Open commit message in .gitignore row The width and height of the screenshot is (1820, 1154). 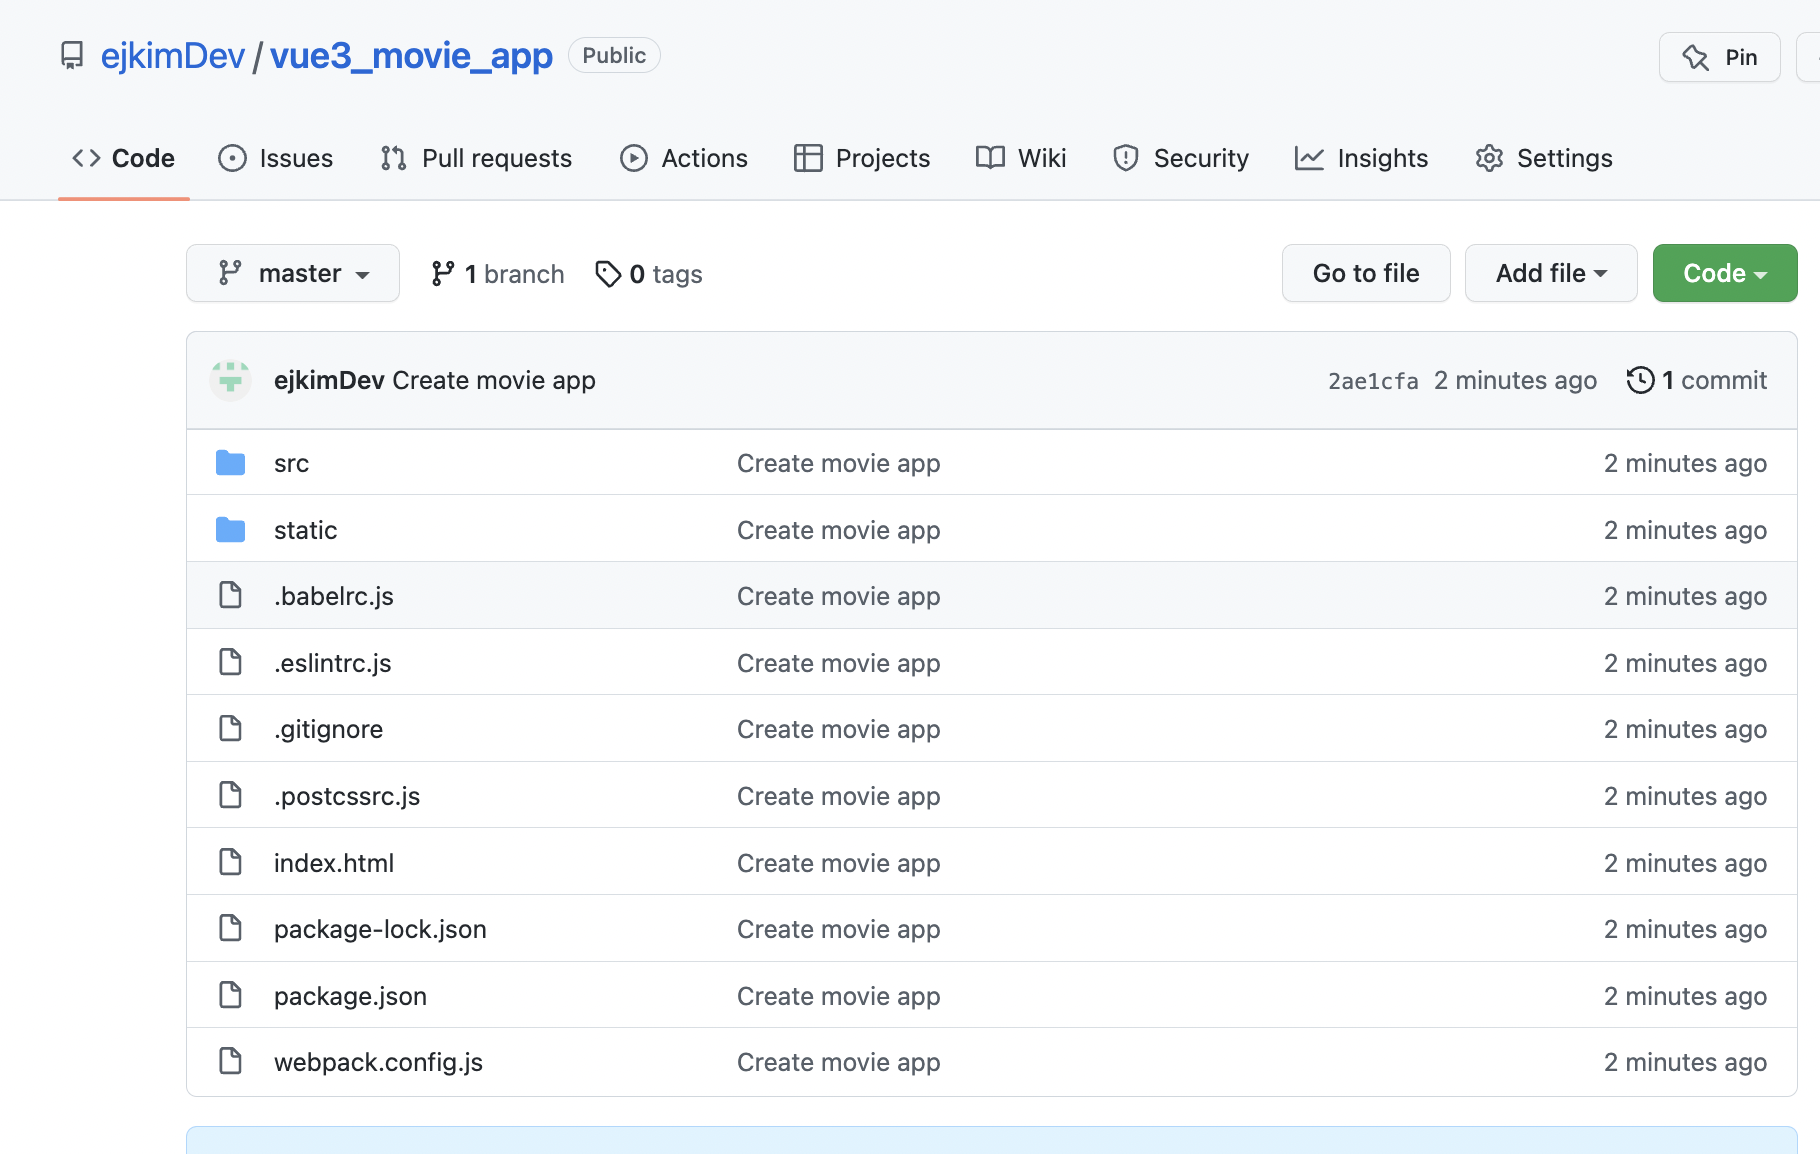pos(838,729)
